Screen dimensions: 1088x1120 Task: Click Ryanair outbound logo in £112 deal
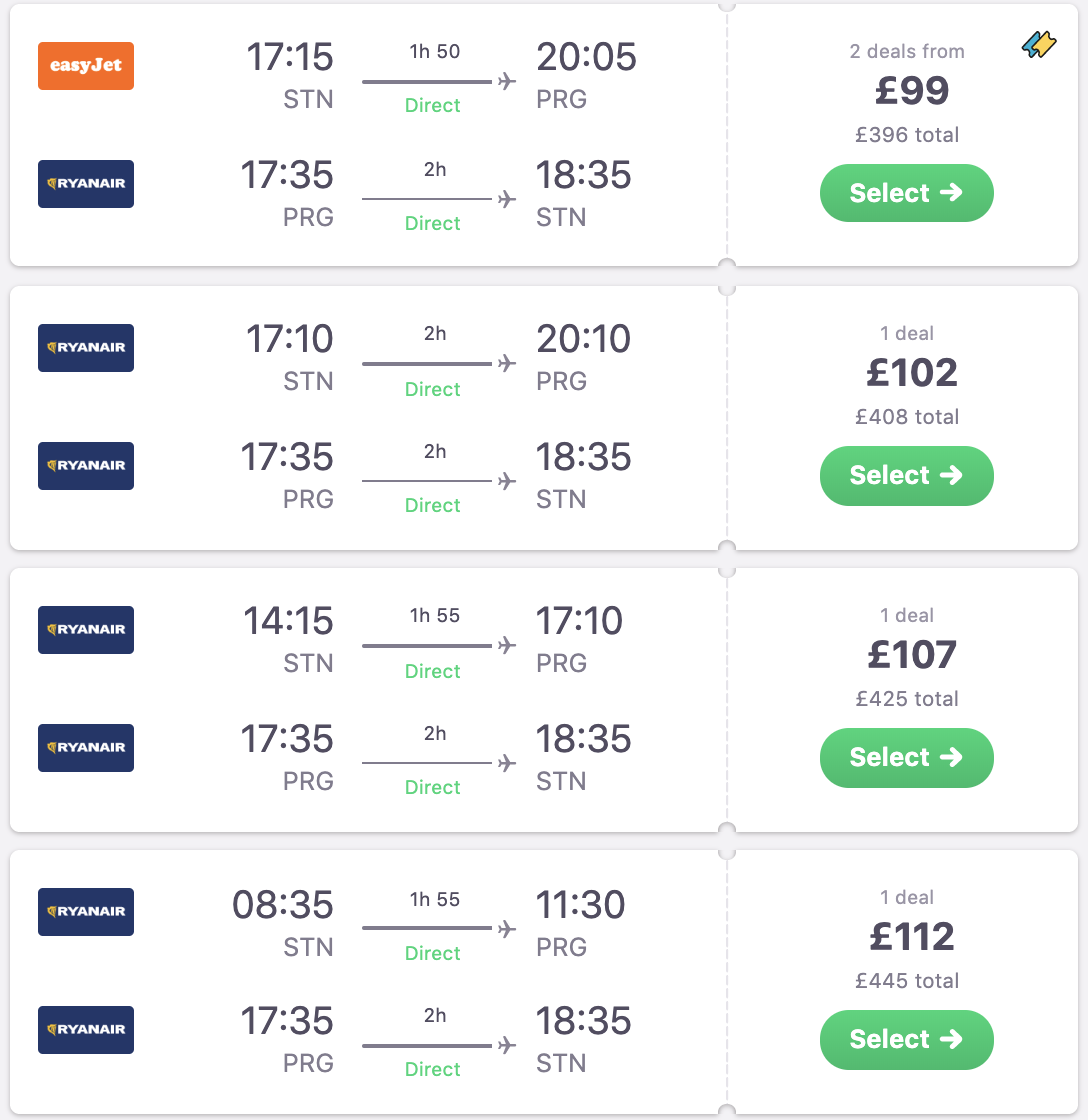tap(86, 912)
